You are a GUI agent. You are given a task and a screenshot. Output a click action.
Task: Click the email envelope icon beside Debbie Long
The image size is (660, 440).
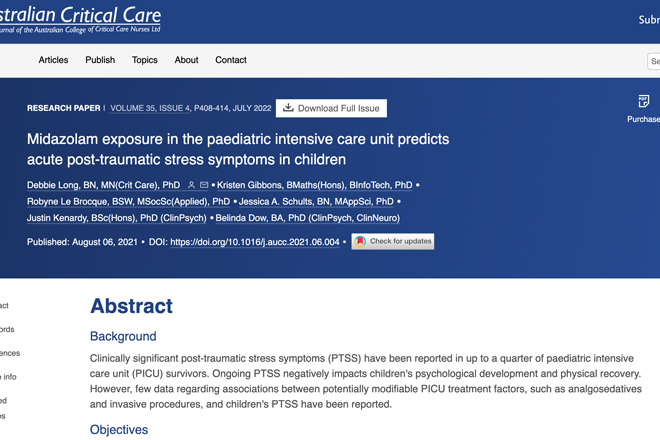click(x=204, y=185)
